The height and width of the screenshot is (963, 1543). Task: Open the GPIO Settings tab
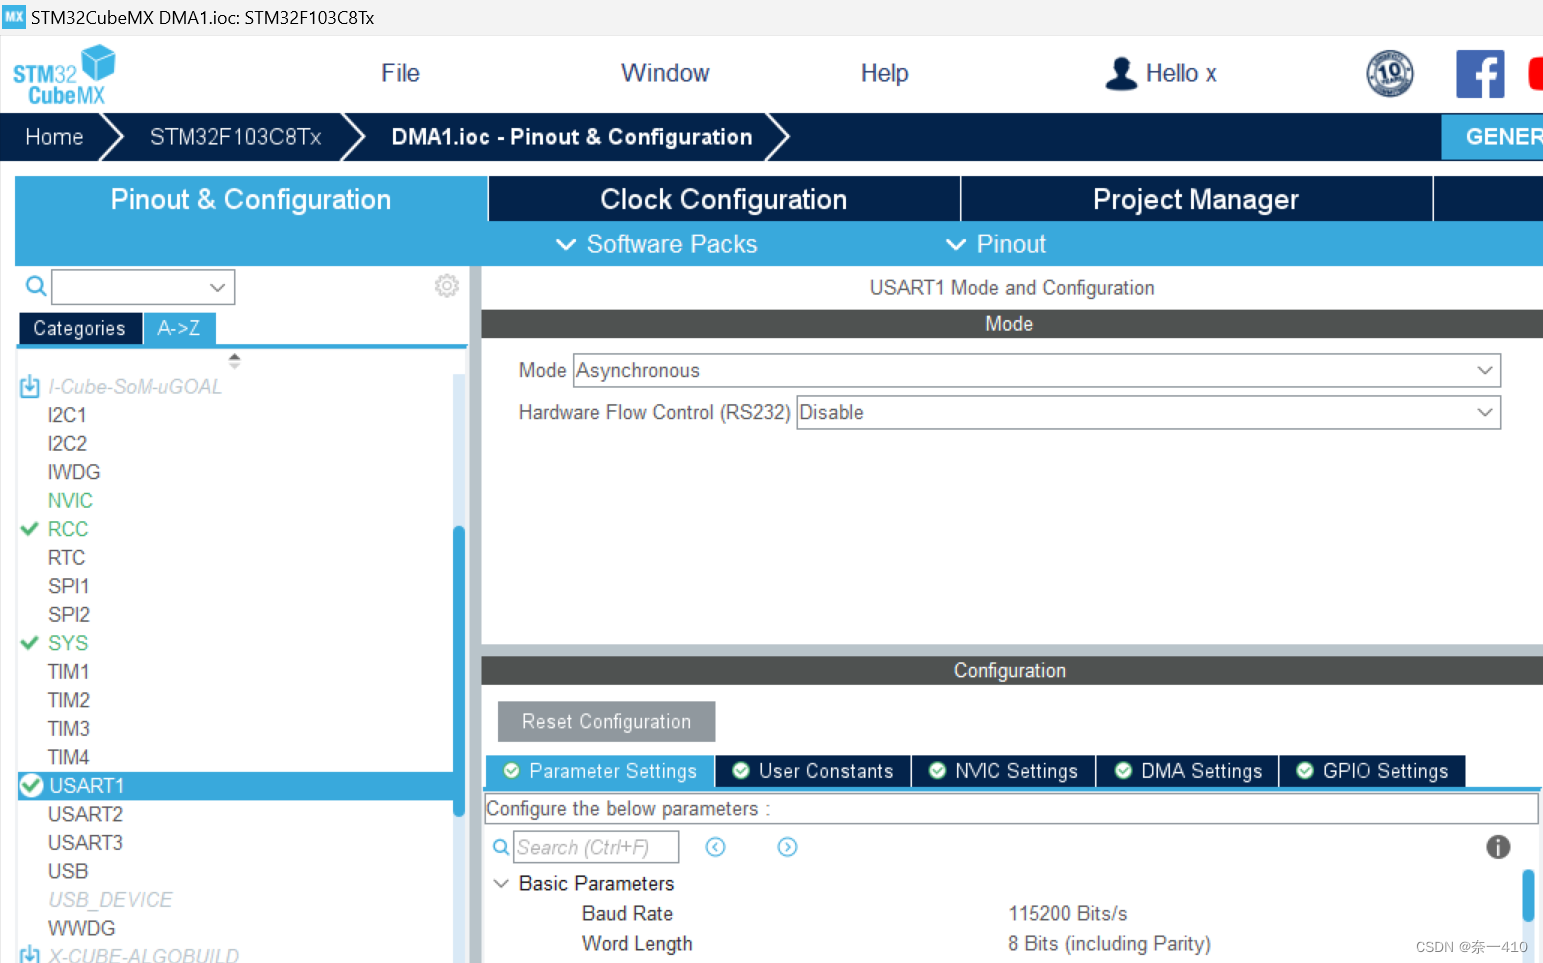point(1372,771)
